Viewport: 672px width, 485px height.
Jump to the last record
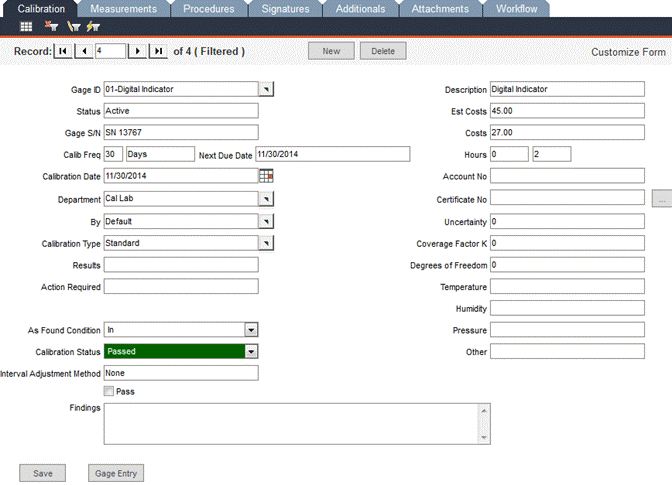tap(158, 50)
